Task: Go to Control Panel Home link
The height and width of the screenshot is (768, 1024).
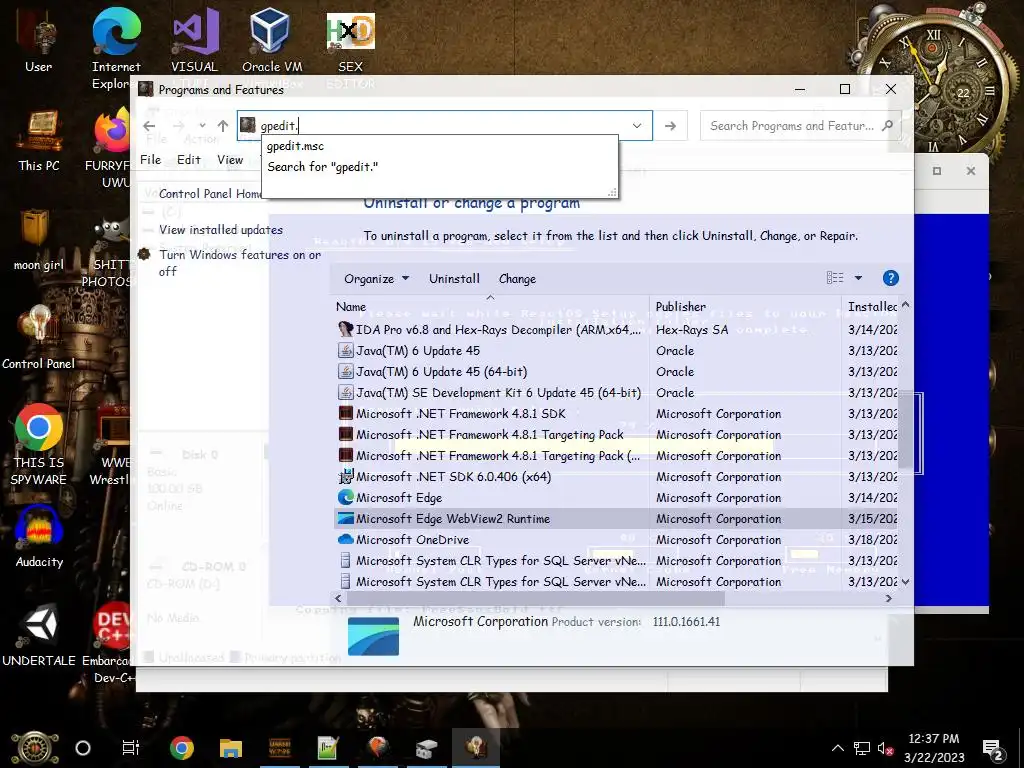Action: (x=210, y=194)
